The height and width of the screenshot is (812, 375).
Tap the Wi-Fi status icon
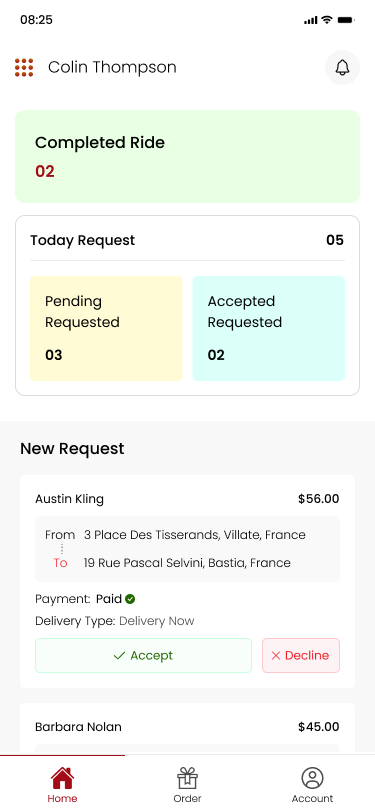(x=326, y=20)
